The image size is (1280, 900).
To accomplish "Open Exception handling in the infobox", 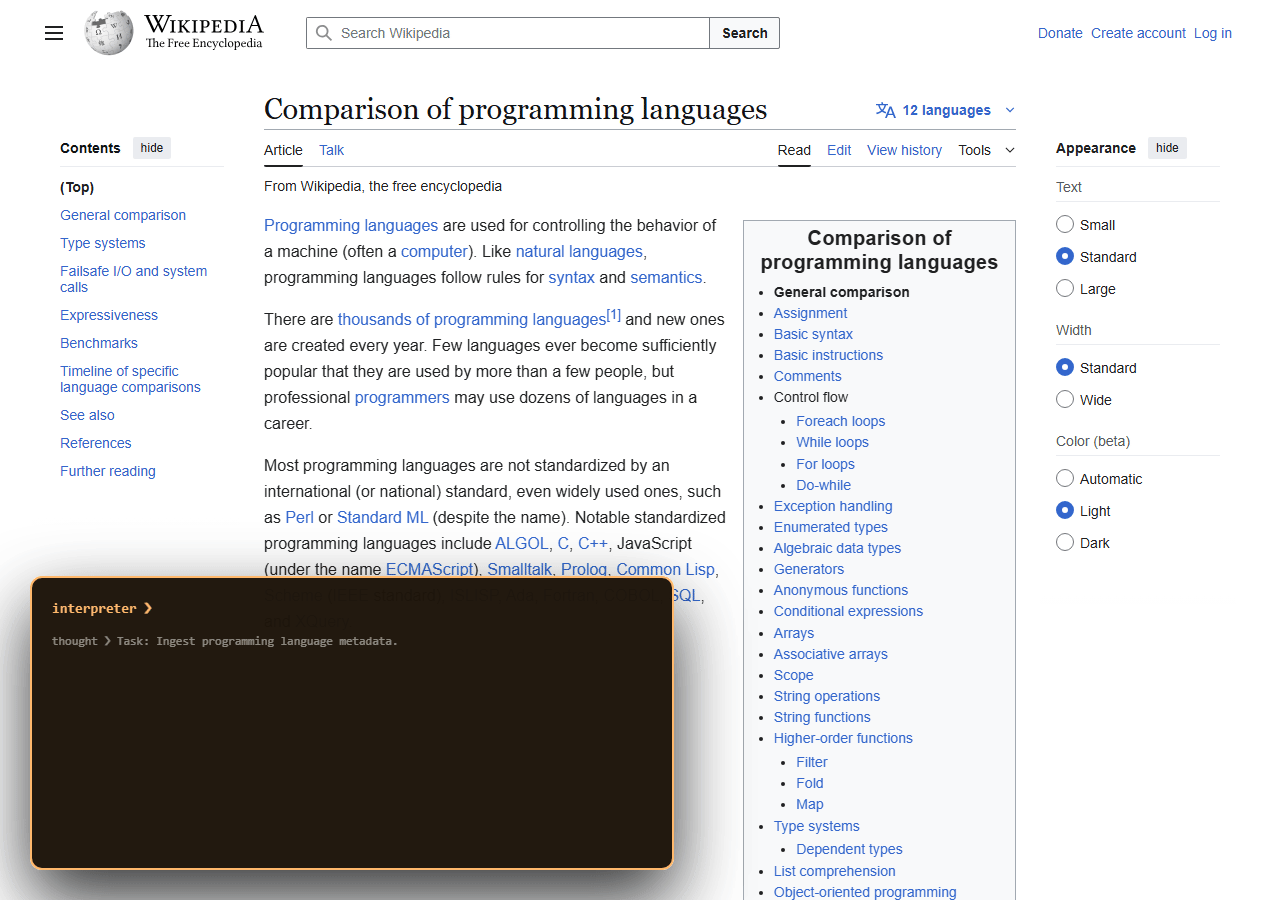I will coord(833,506).
